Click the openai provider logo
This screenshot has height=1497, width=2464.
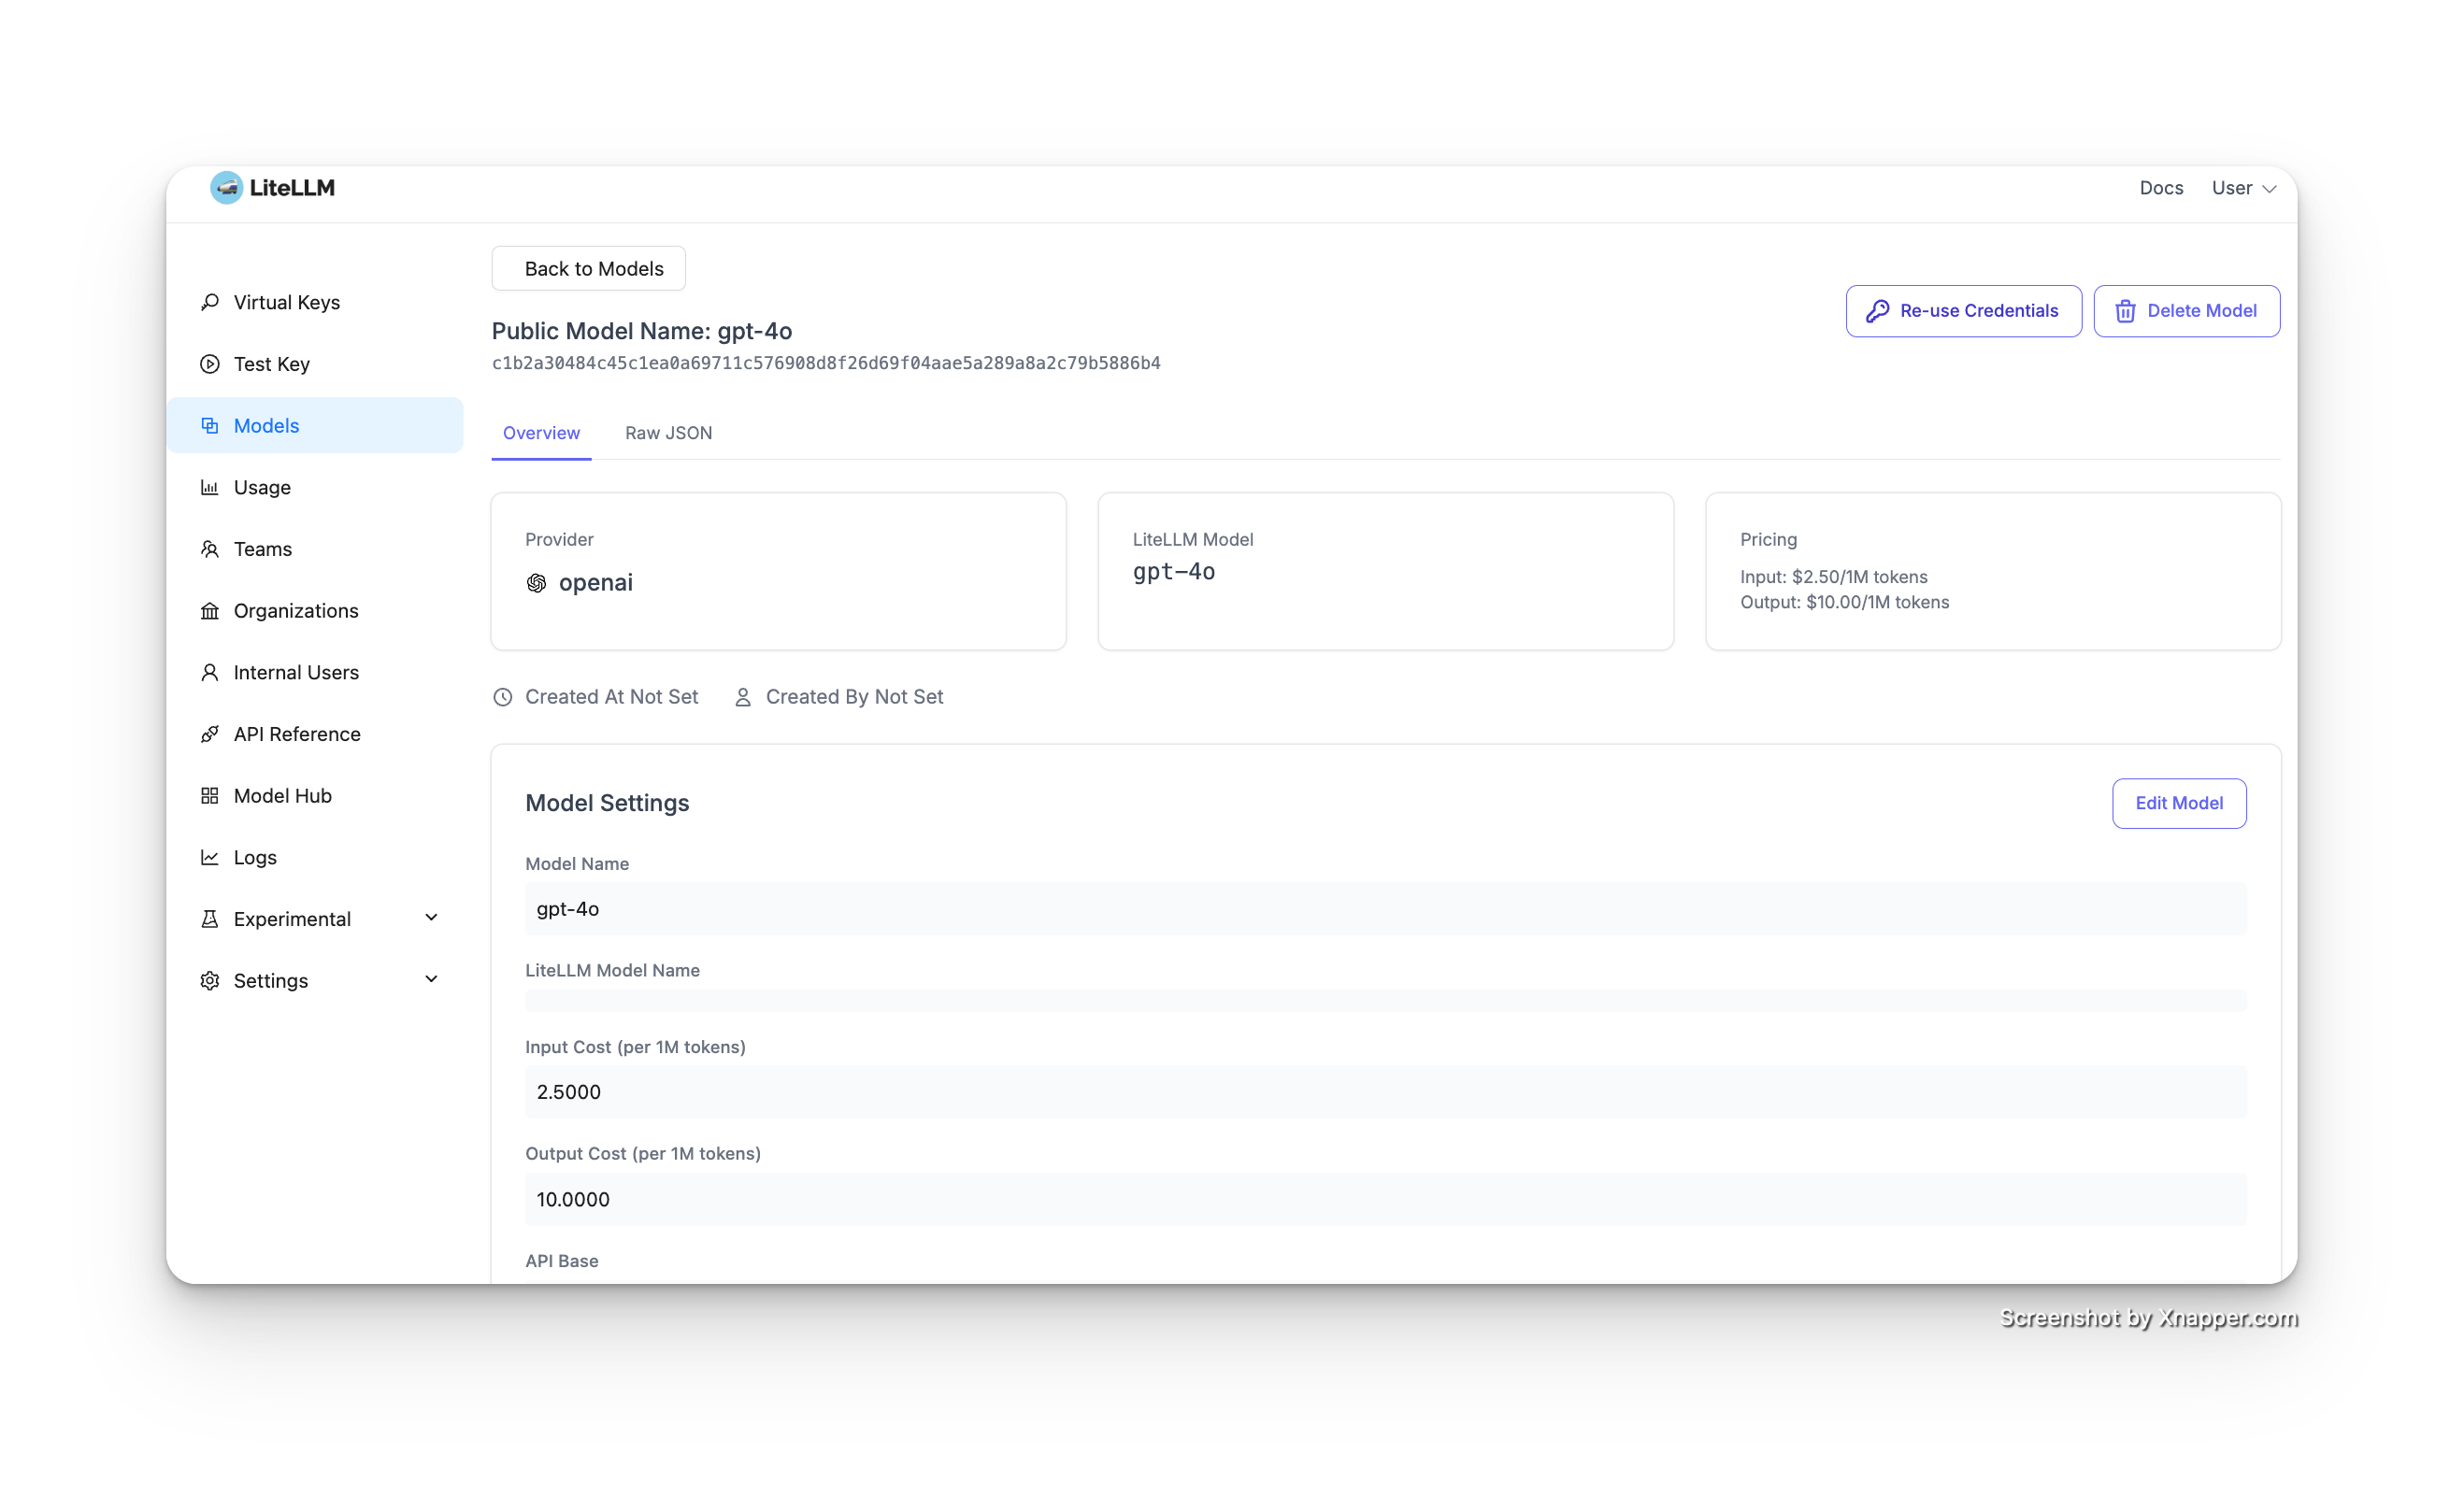[536, 583]
